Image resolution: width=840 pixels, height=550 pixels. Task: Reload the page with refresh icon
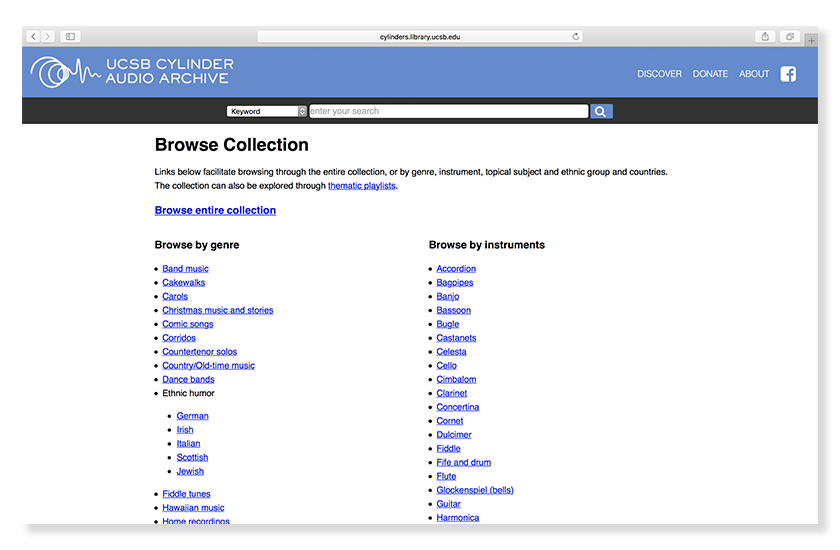576,37
